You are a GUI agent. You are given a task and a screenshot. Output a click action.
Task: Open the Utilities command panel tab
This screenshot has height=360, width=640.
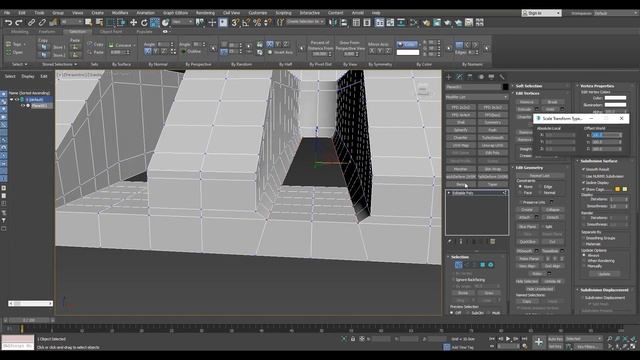point(502,77)
